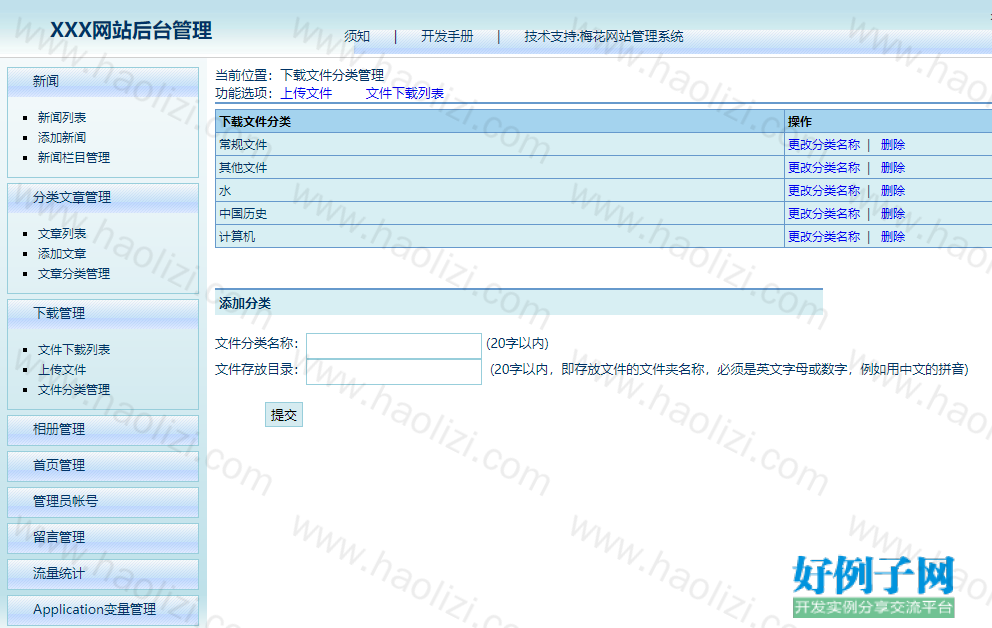Delete the 中国历史 category
992x628 pixels.
pos(893,214)
